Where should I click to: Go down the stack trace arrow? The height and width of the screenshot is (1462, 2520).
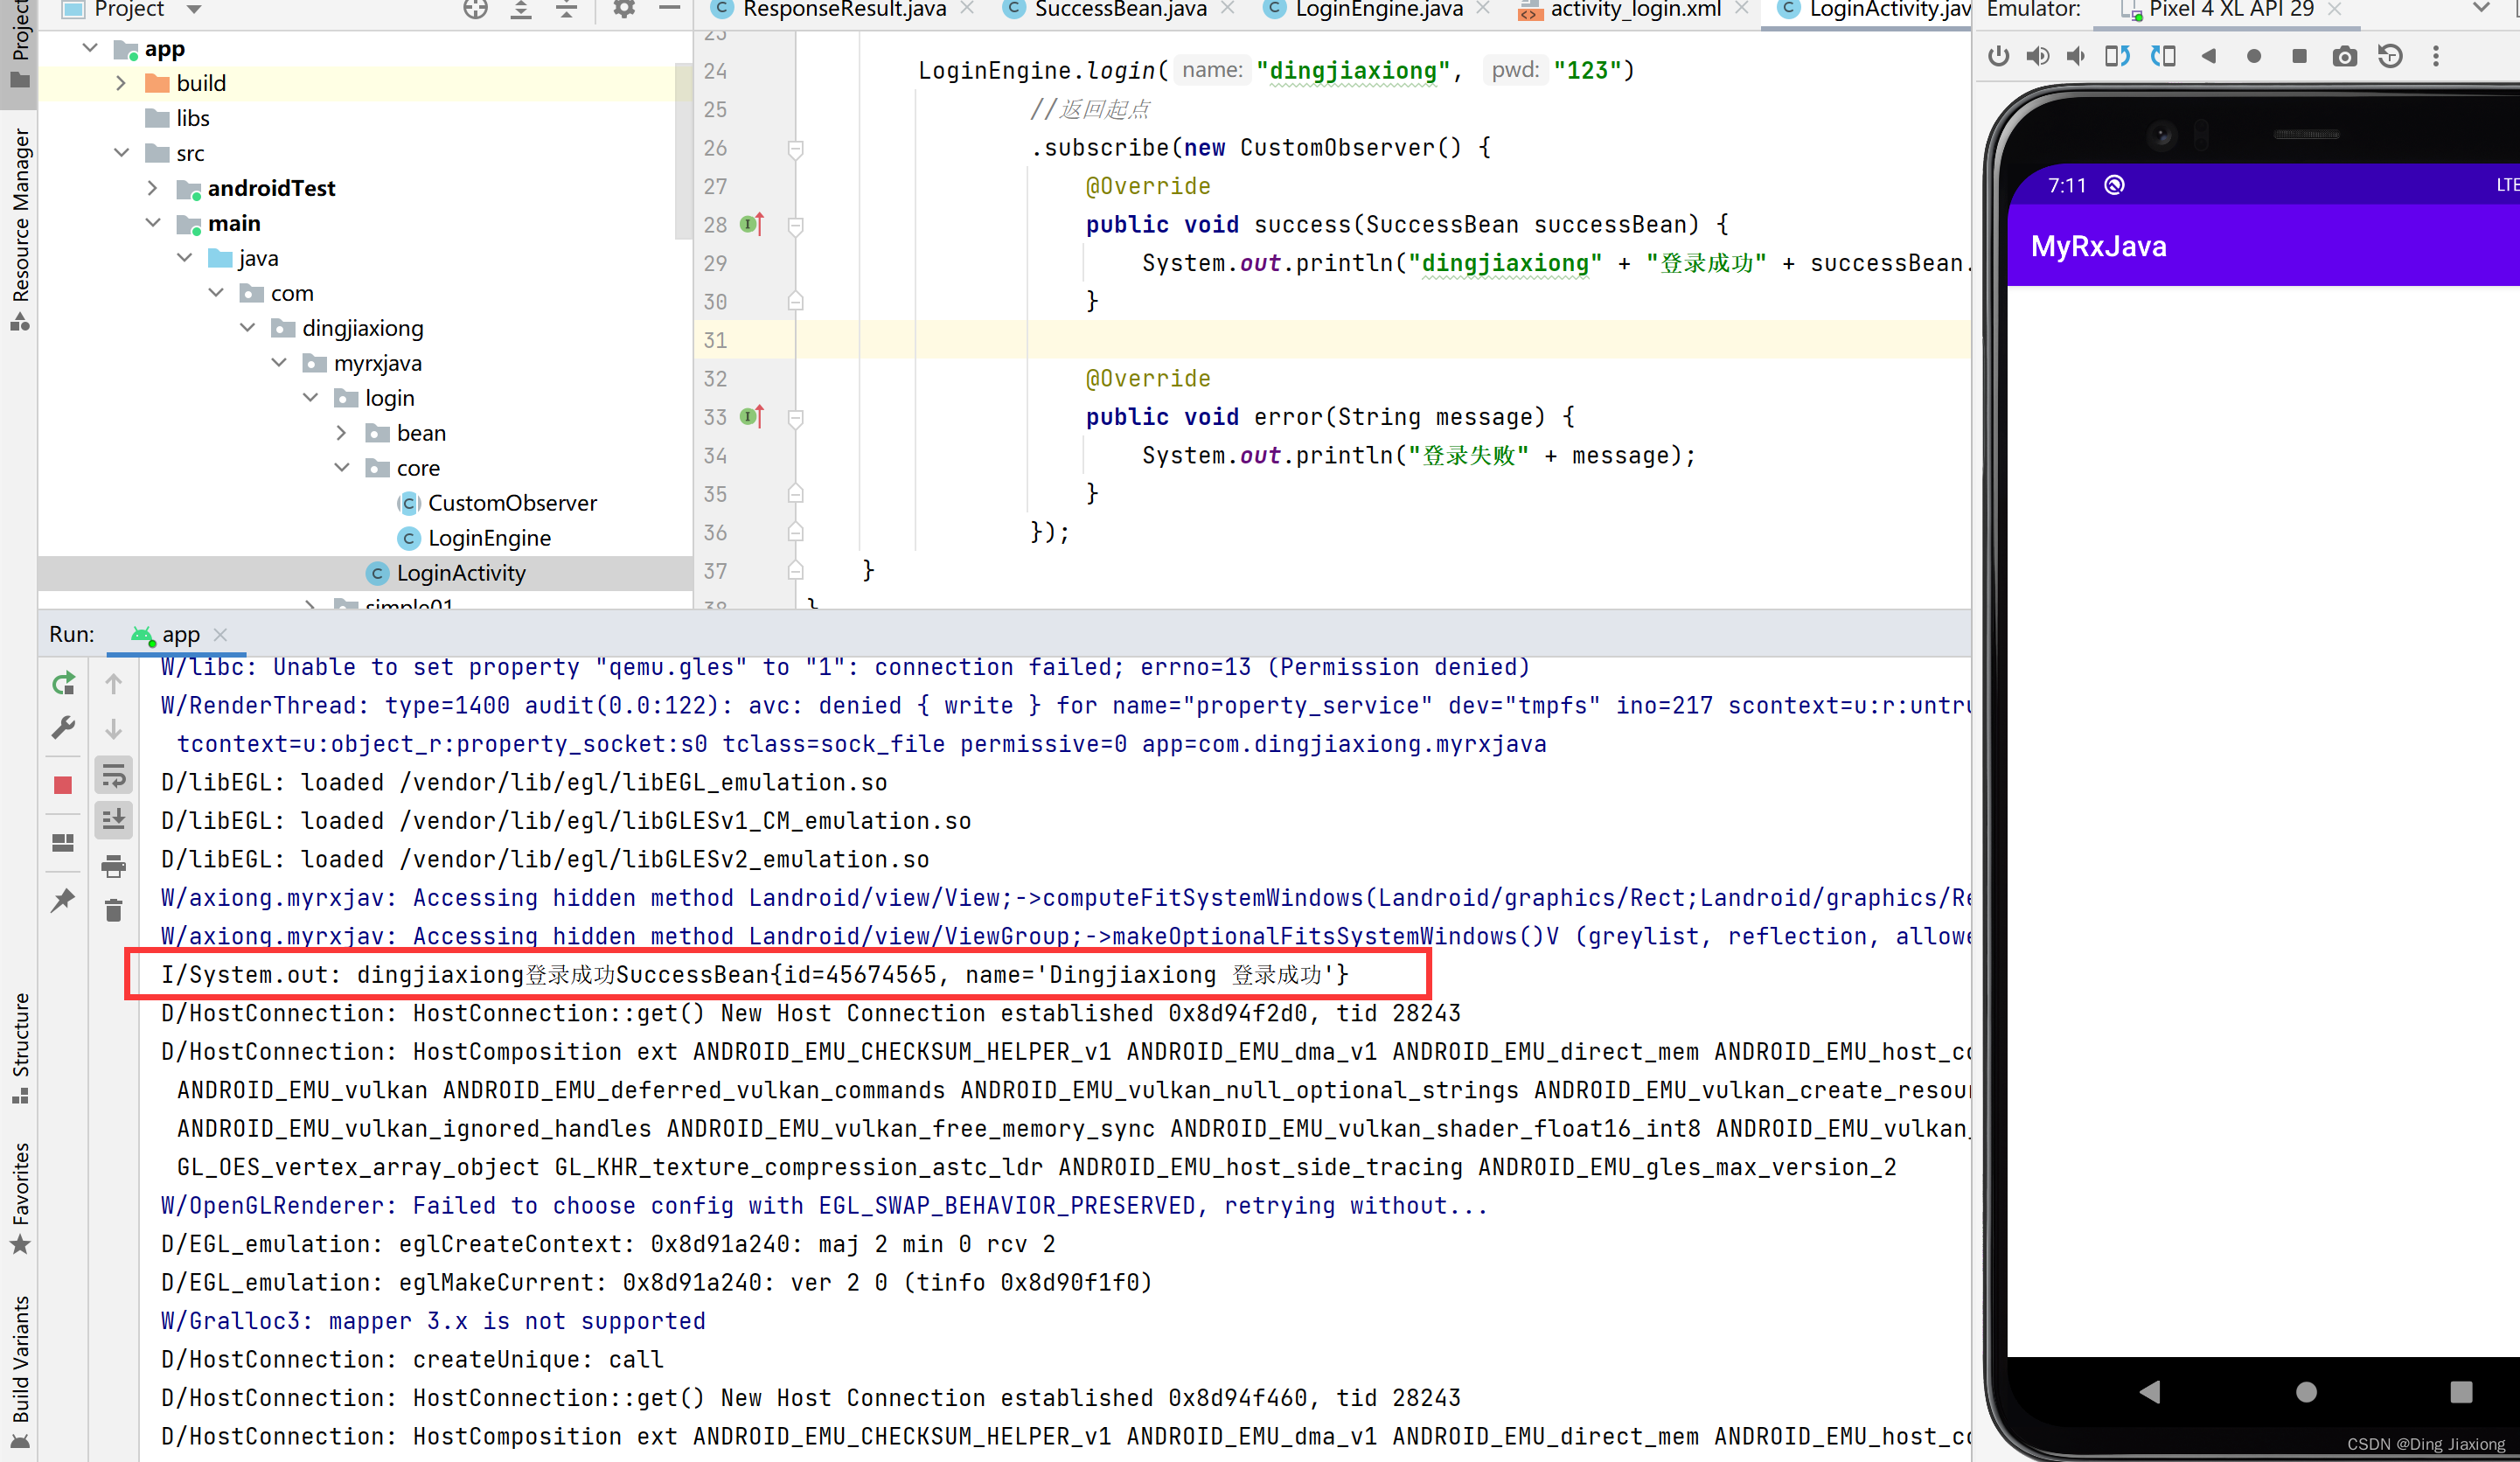pos(114,728)
